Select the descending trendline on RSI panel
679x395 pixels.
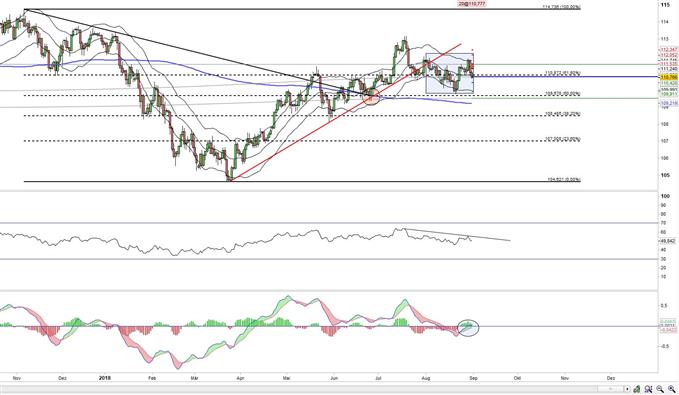457,234
